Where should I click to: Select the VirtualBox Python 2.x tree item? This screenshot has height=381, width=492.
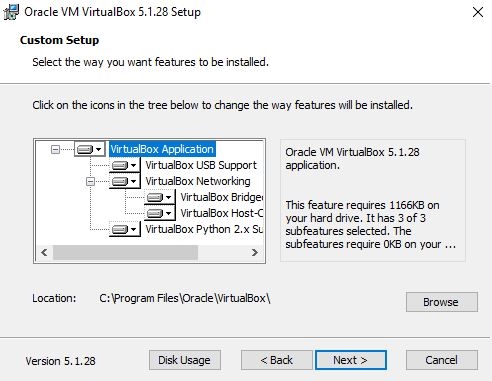(204, 229)
